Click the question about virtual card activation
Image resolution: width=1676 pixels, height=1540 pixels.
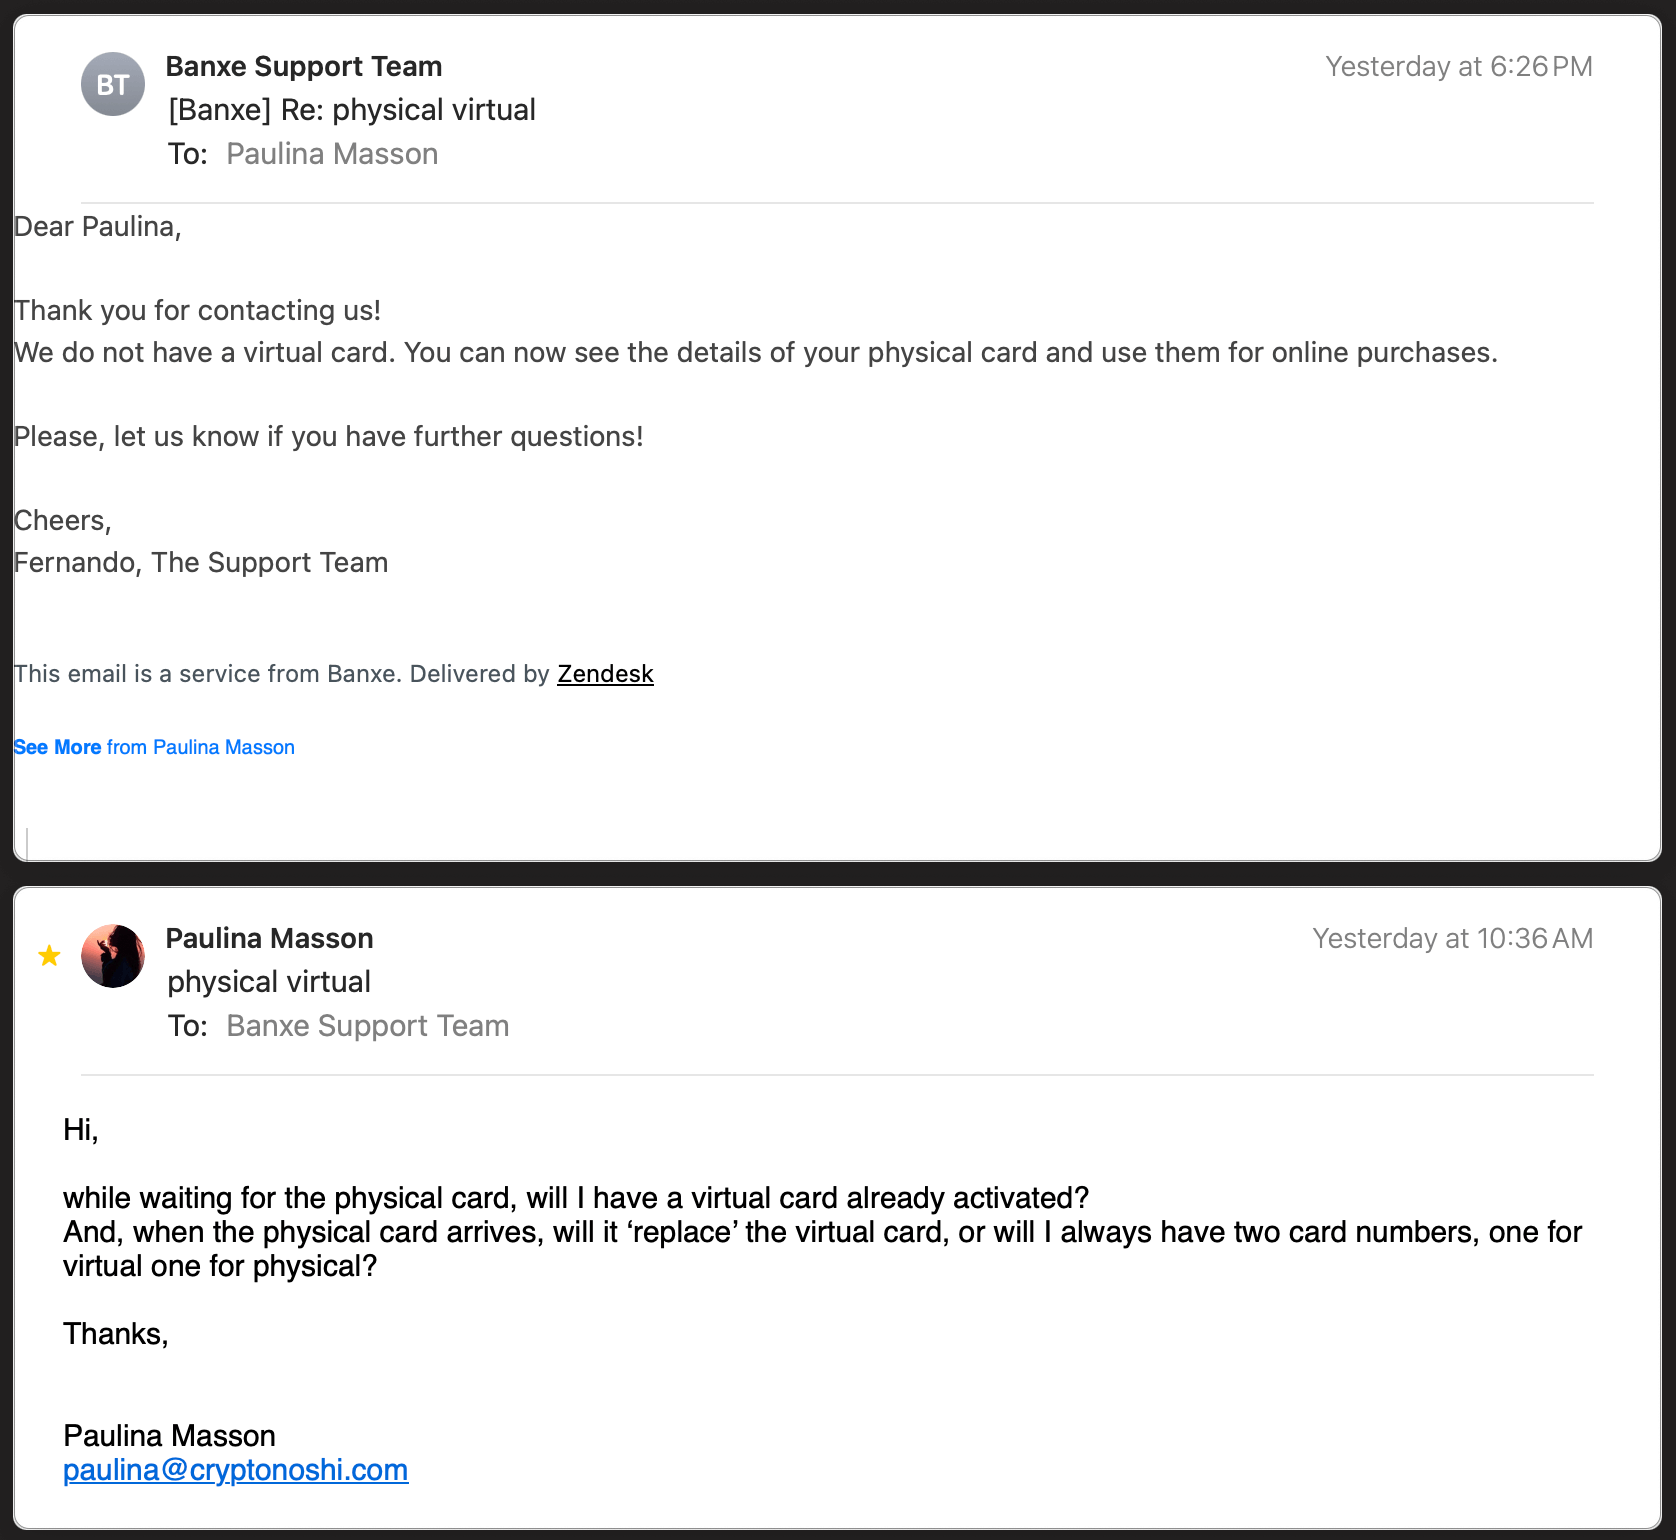tap(576, 1198)
